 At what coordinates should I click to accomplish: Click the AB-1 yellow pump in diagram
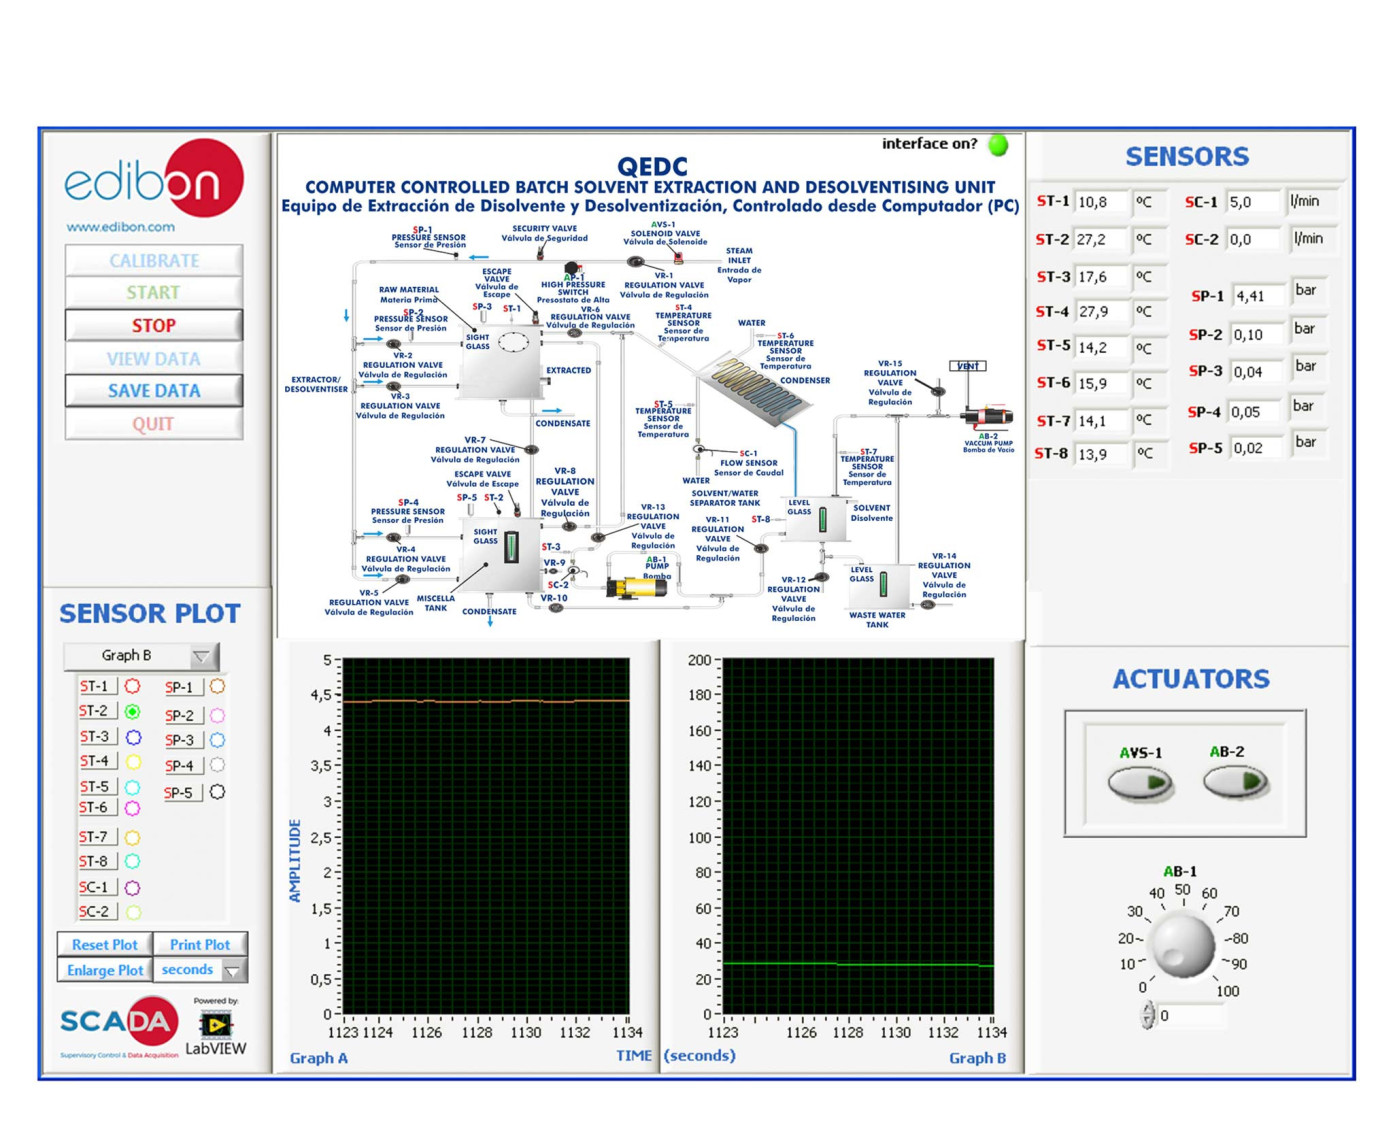click(637, 586)
